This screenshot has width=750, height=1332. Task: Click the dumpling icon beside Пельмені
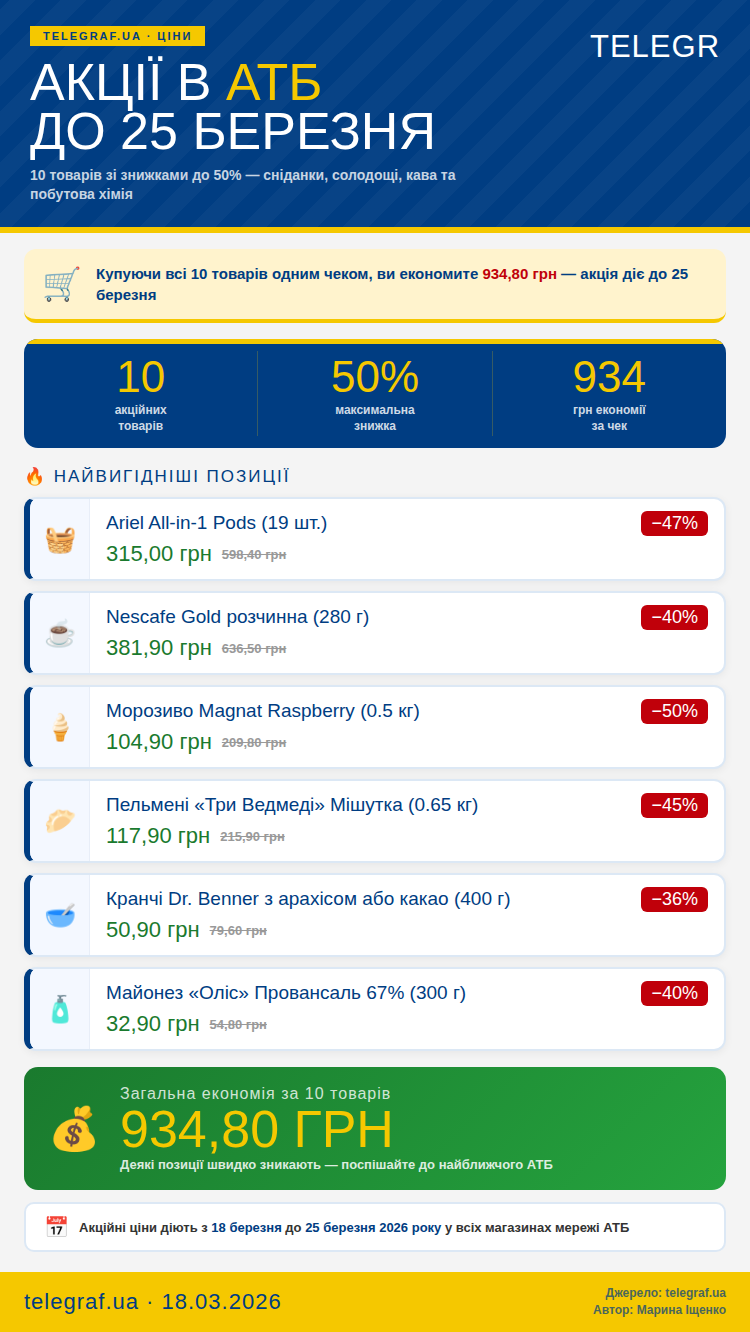[x=60, y=821]
